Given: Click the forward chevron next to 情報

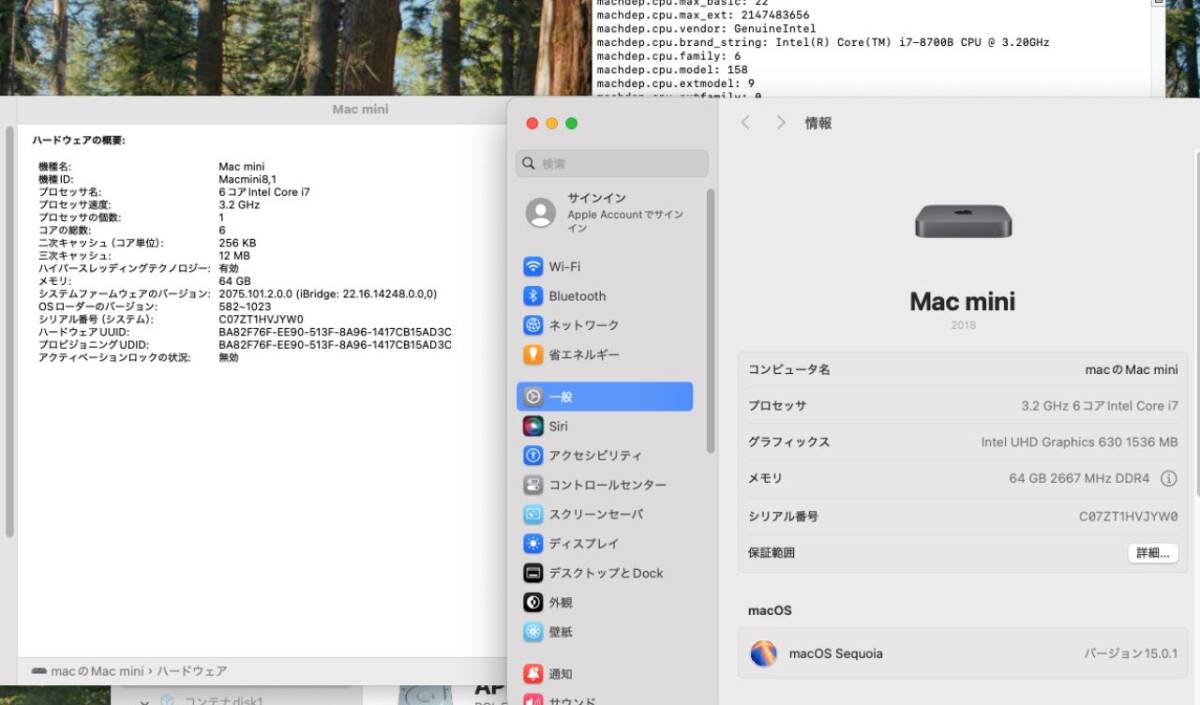Looking at the screenshot, I should 780,122.
